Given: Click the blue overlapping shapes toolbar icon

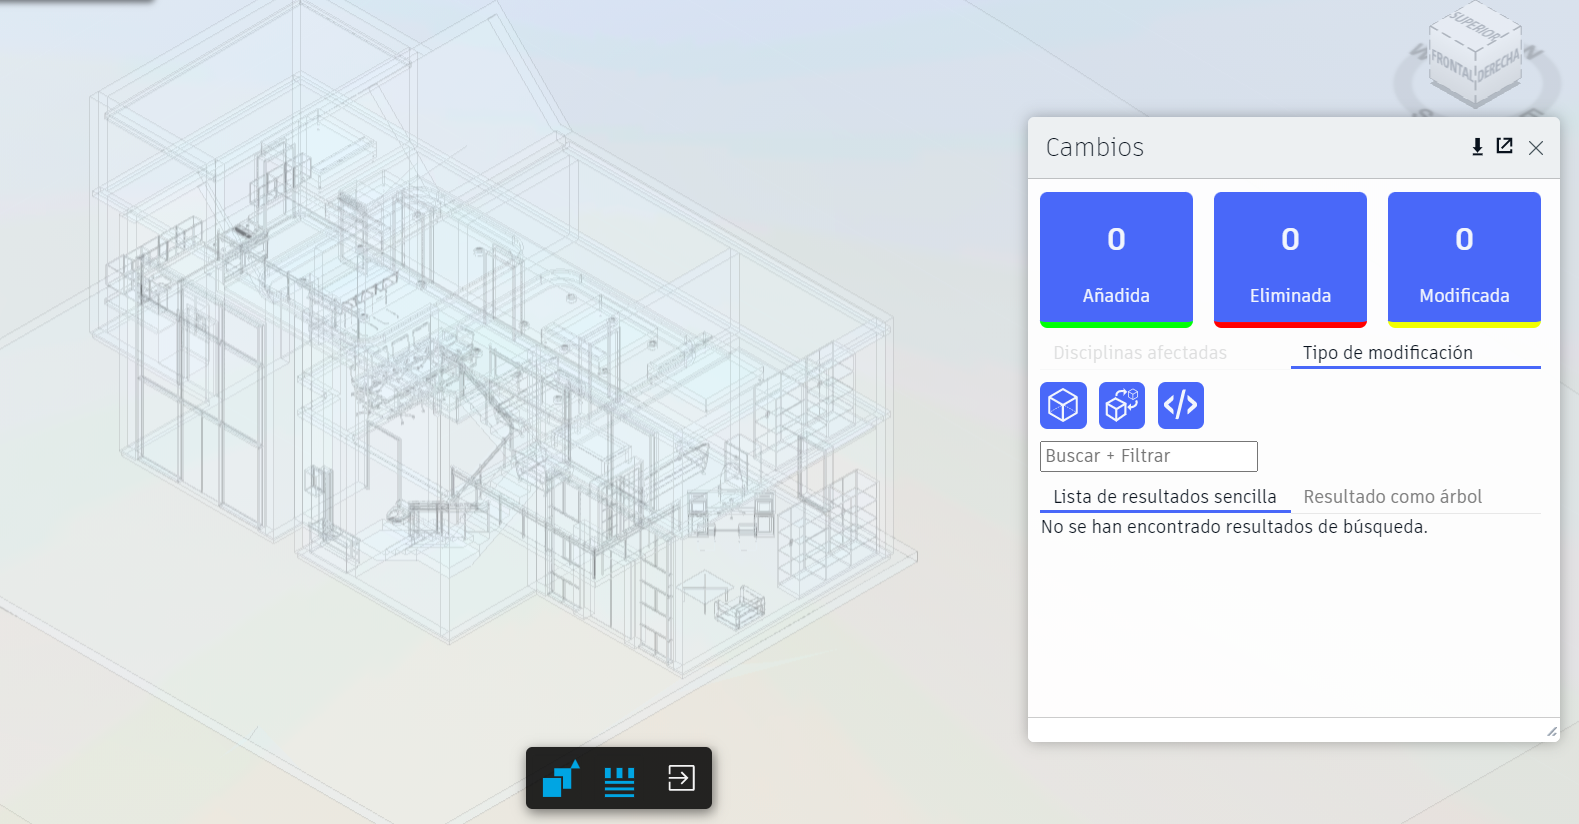Looking at the screenshot, I should (x=561, y=778).
